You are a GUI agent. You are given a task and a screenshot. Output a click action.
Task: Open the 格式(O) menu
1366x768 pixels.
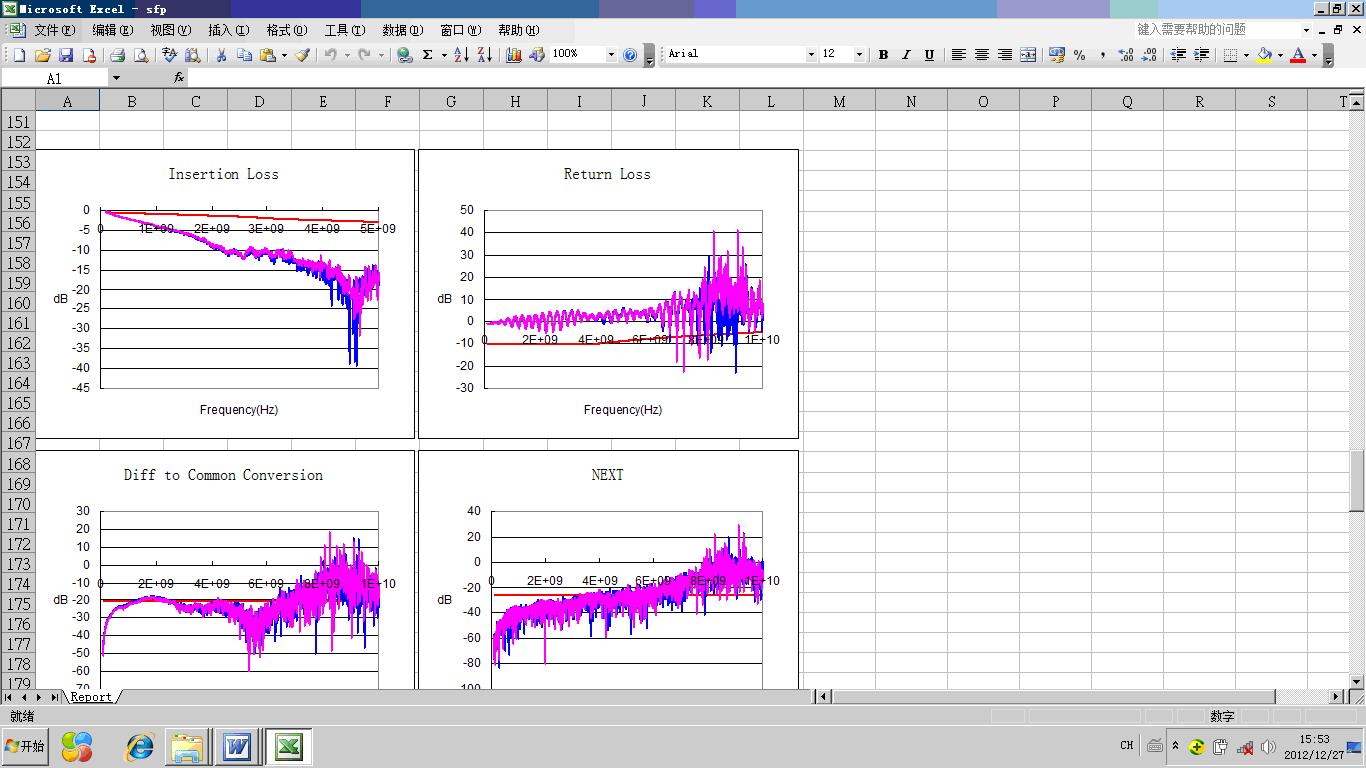click(286, 30)
